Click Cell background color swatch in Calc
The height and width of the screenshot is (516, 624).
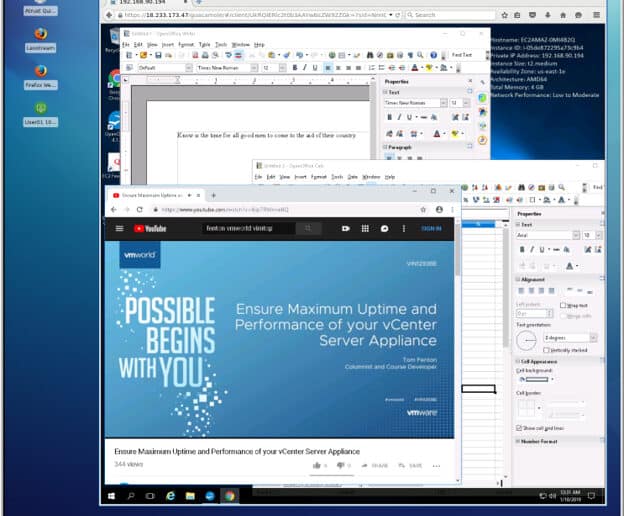coord(536,380)
